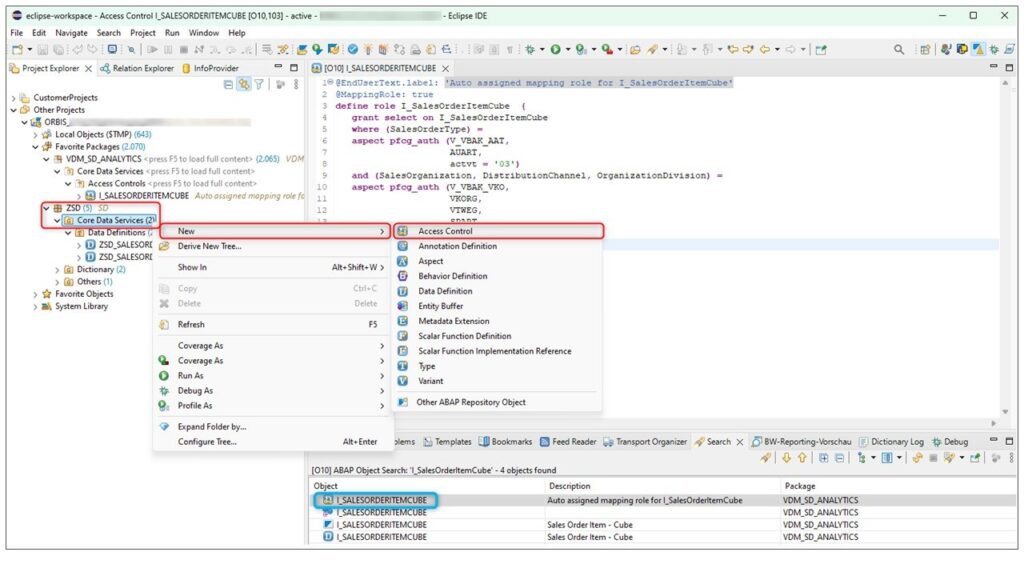Click I_SALESORDERITEMCUBE under Access Controls in tree
The width and height of the screenshot is (1024, 576).
(144, 196)
